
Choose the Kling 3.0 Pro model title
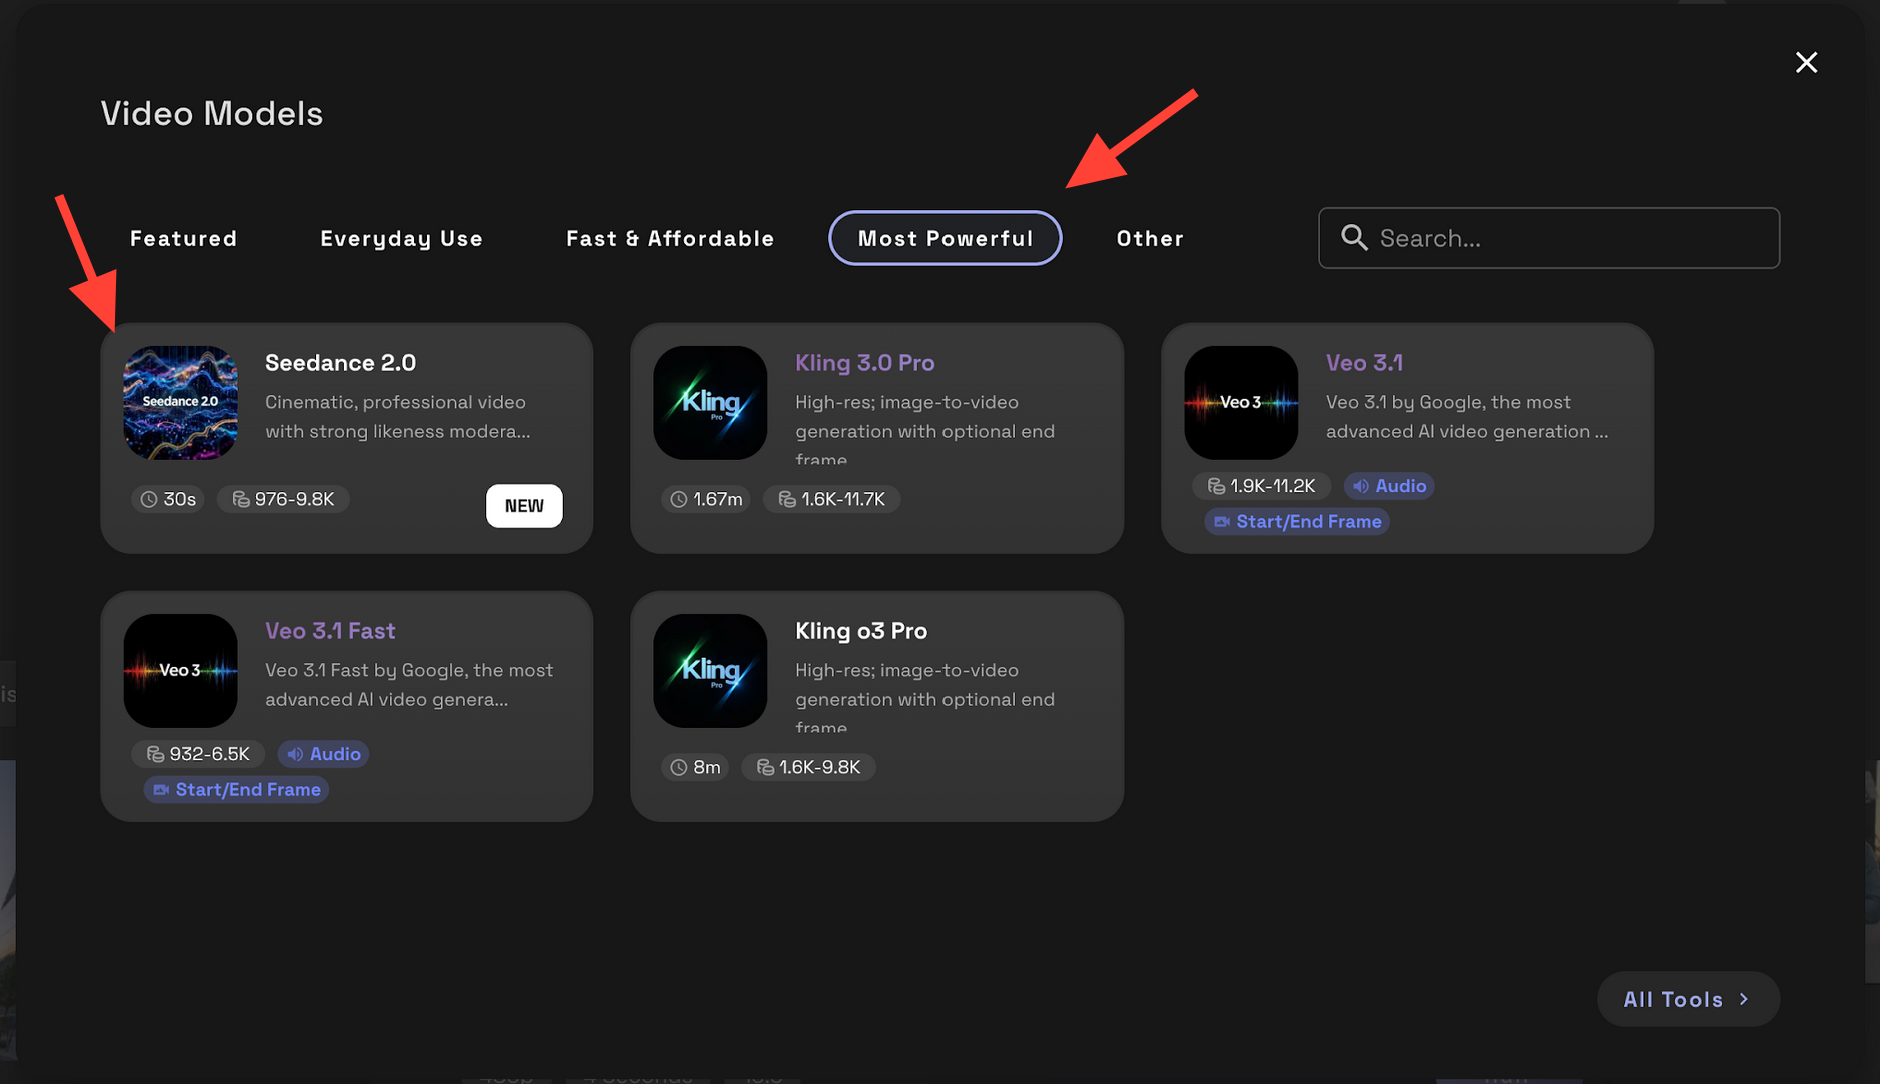(x=865, y=363)
